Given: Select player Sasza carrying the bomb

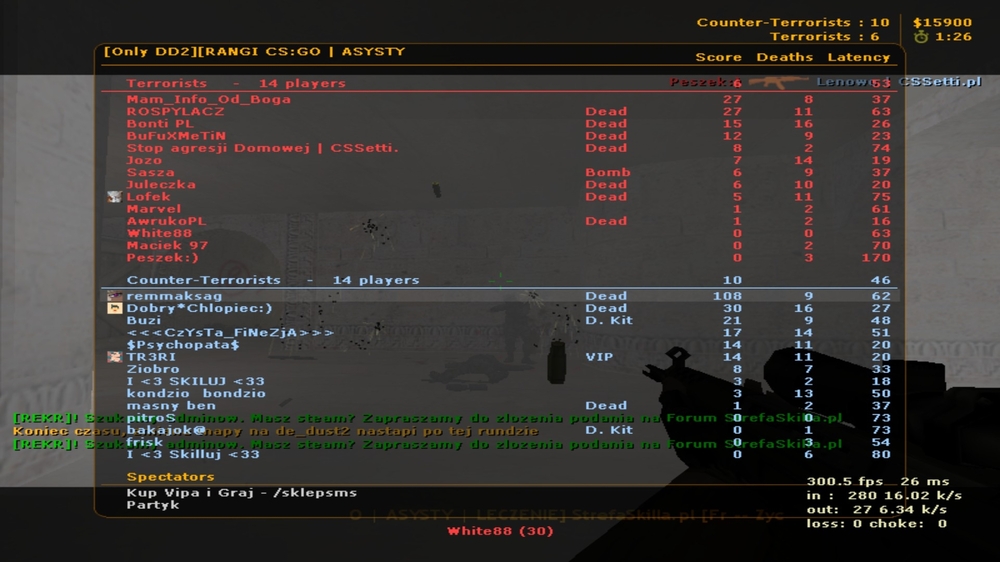Looking at the screenshot, I should pos(499,172).
